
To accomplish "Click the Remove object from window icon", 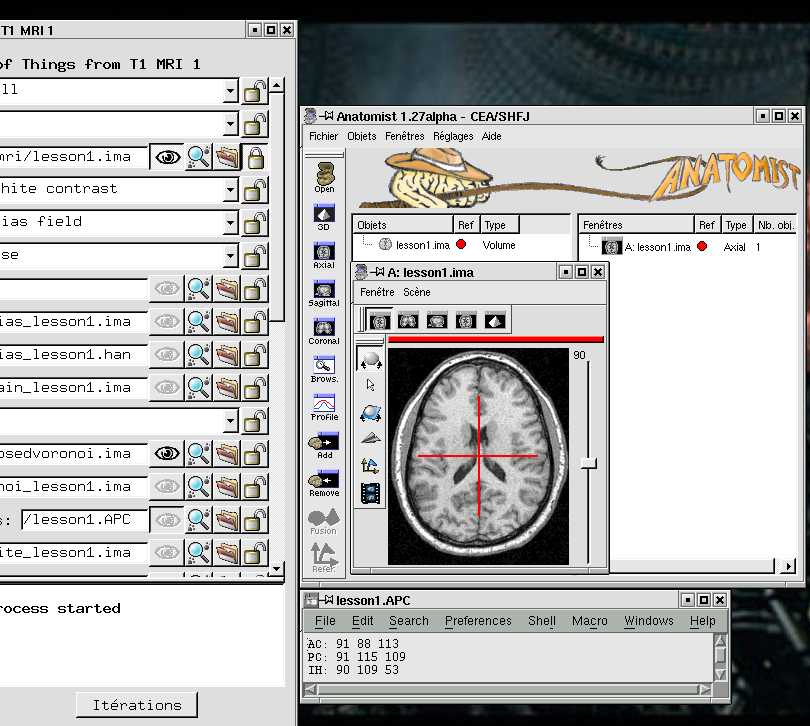I will tap(324, 480).
